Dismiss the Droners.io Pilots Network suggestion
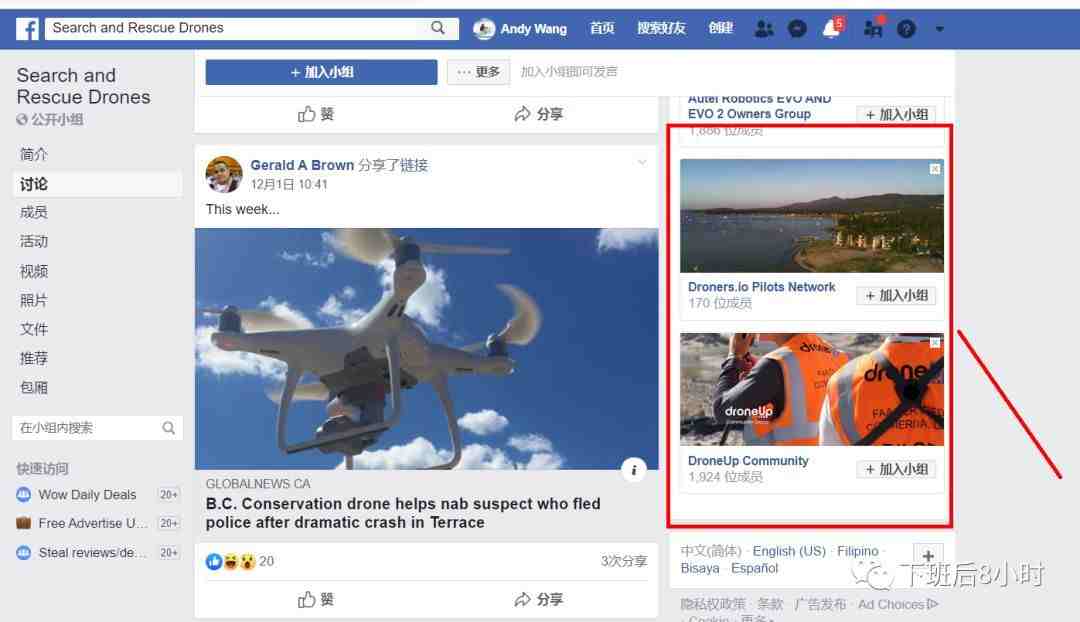The width and height of the screenshot is (1080, 622). coord(935,169)
